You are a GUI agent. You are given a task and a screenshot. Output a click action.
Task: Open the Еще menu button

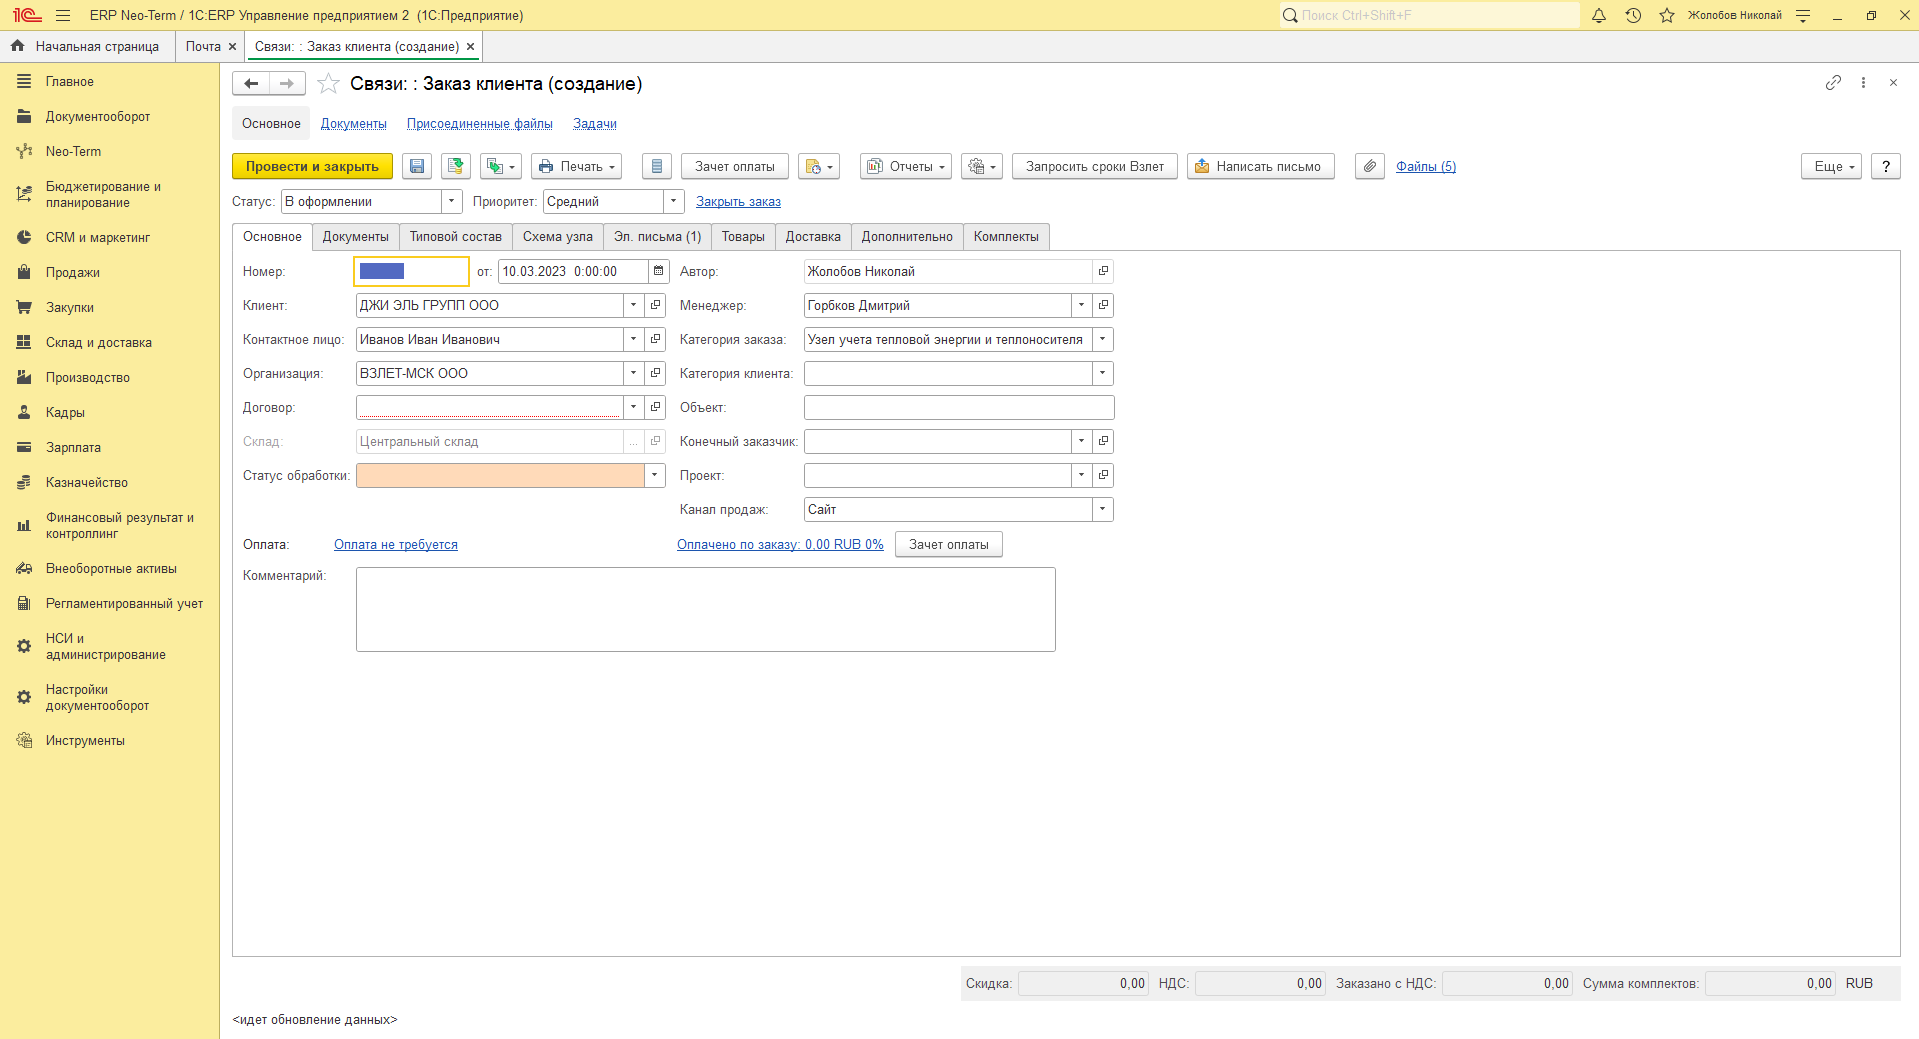click(x=1832, y=167)
